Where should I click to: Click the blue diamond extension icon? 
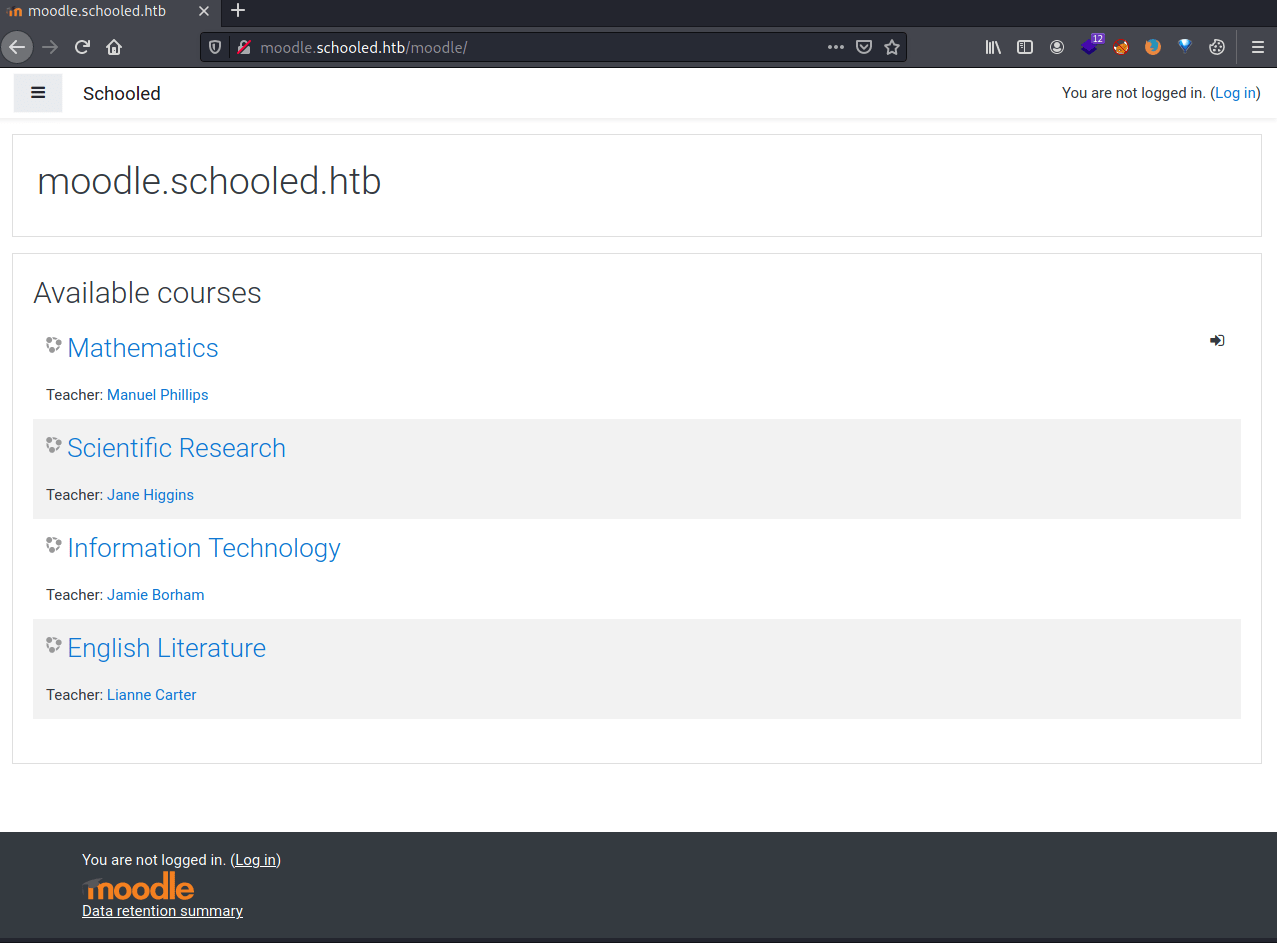1185,47
